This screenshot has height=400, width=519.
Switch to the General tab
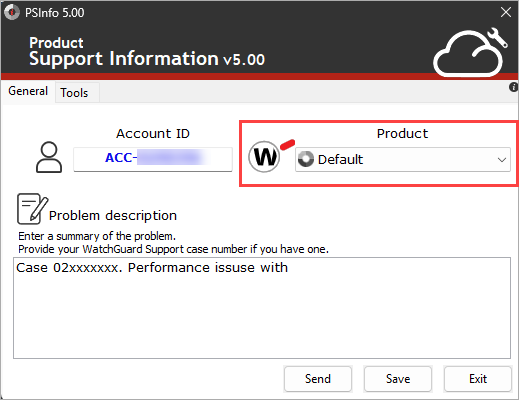point(28,91)
